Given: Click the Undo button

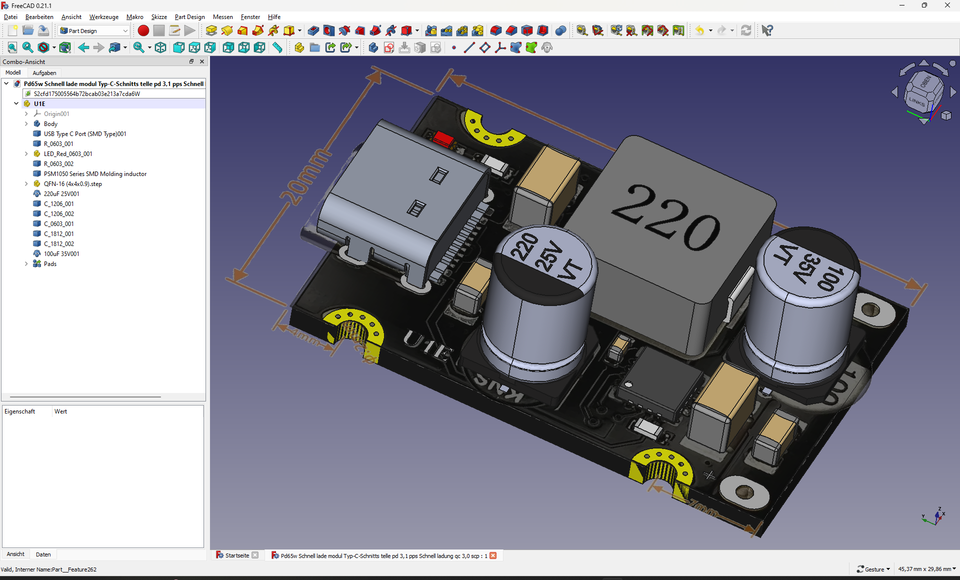Looking at the screenshot, I should [700, 31].
